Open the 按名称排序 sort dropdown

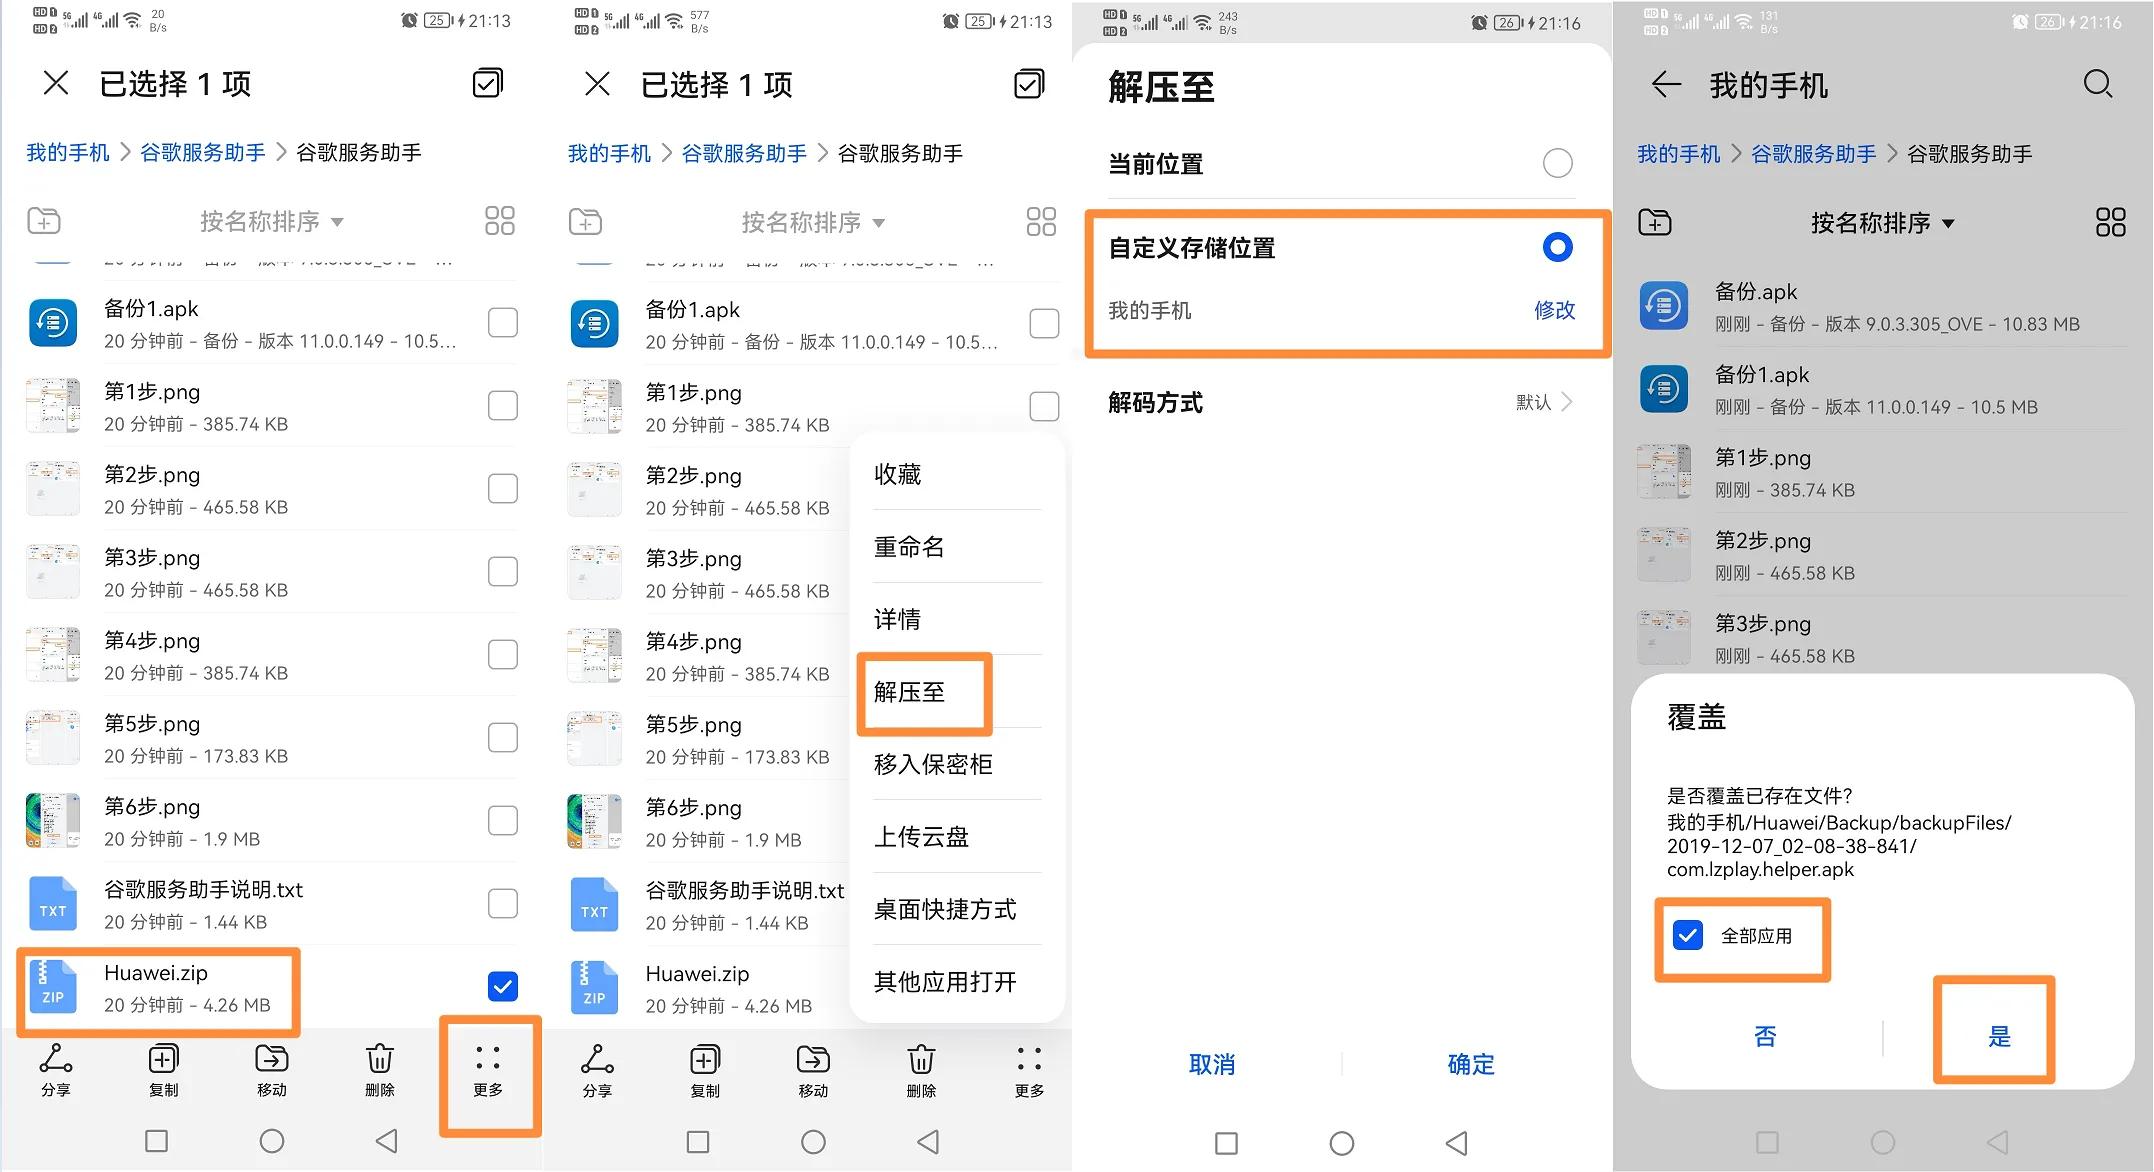click(x=270, y=221)
